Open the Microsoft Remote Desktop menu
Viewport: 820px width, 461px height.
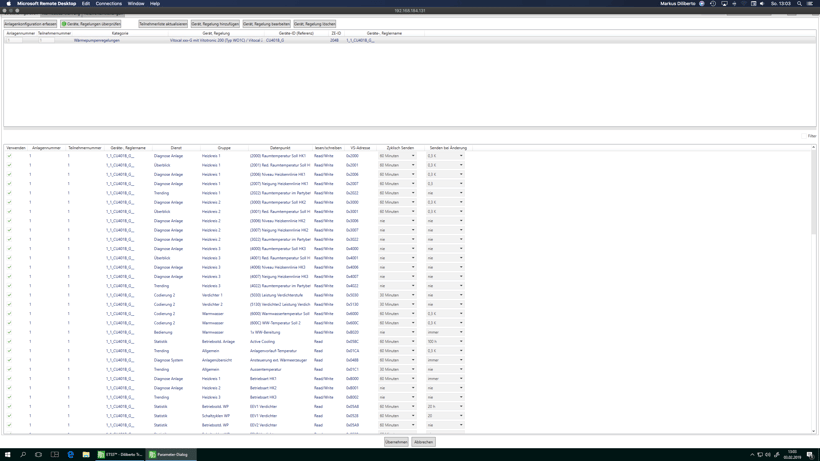tap(47, 4)
